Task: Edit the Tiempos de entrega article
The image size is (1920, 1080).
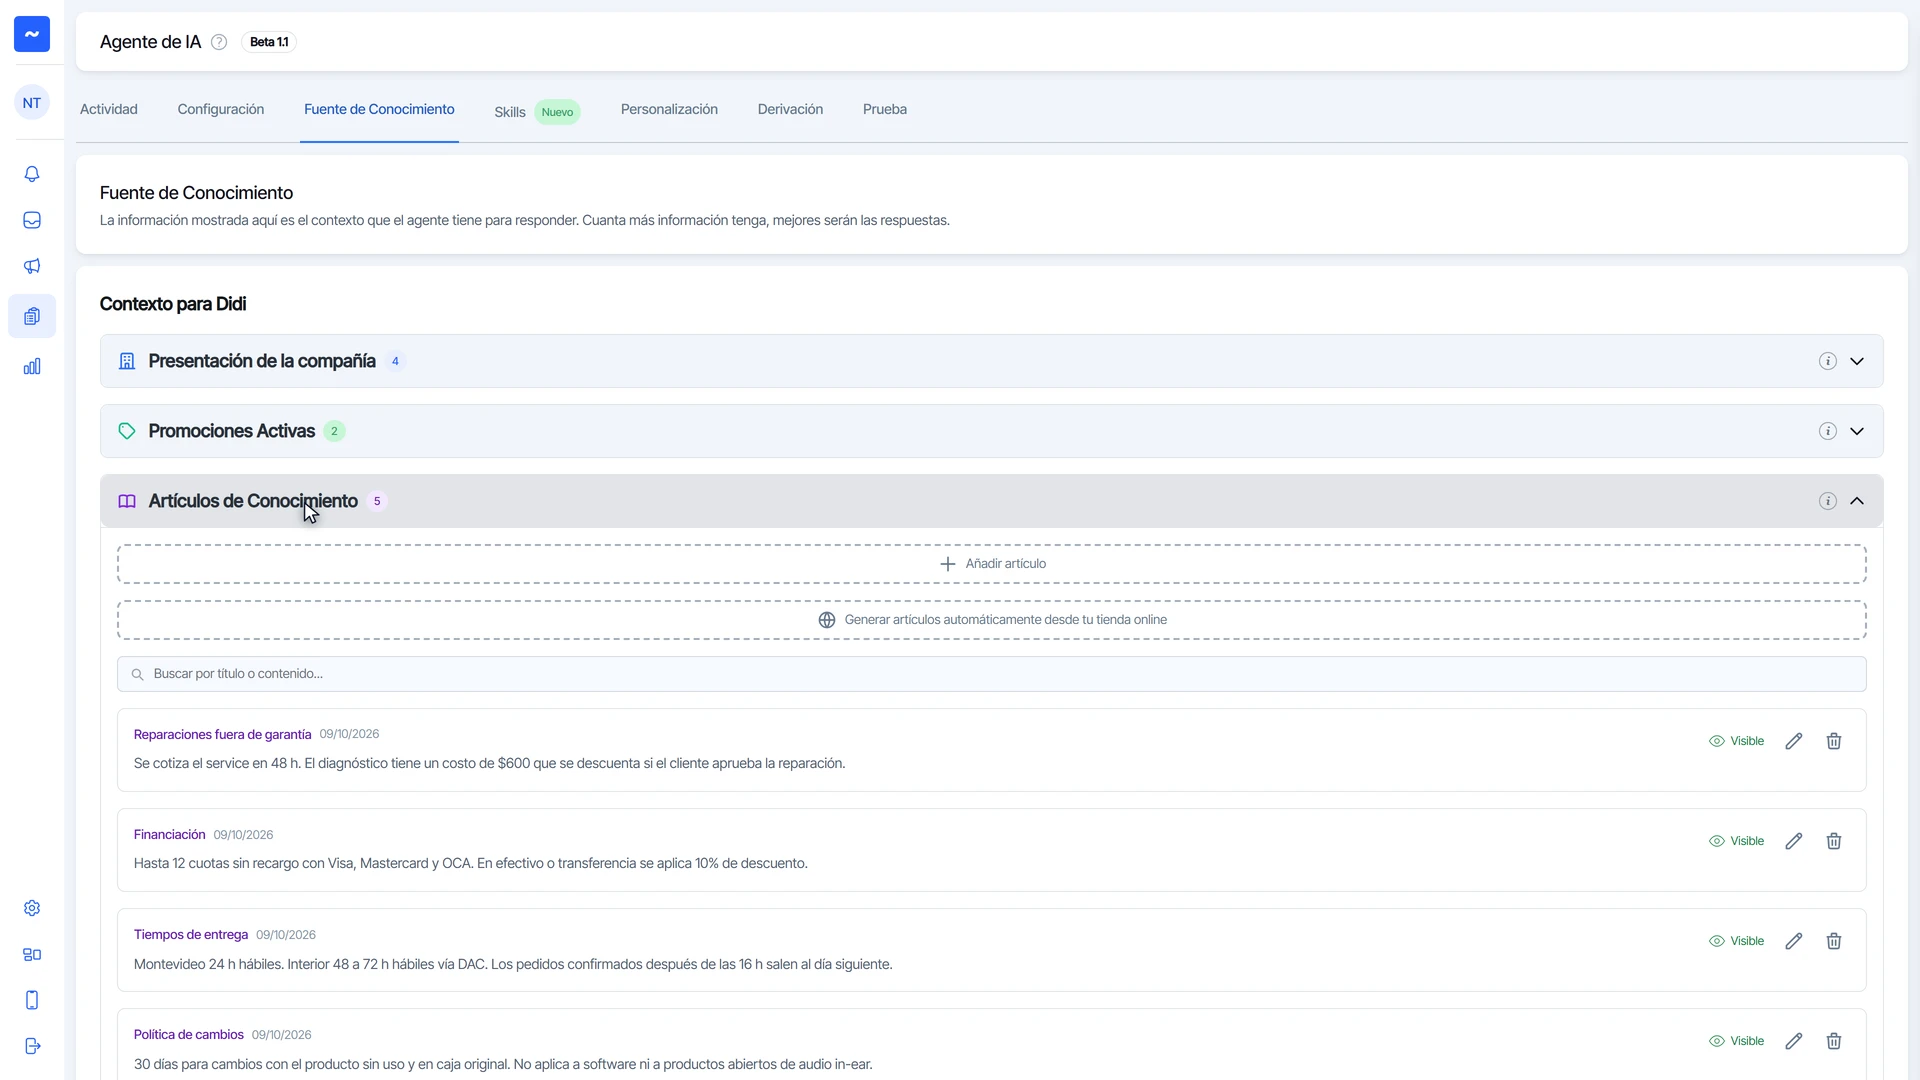Action: coord(1794,941)
